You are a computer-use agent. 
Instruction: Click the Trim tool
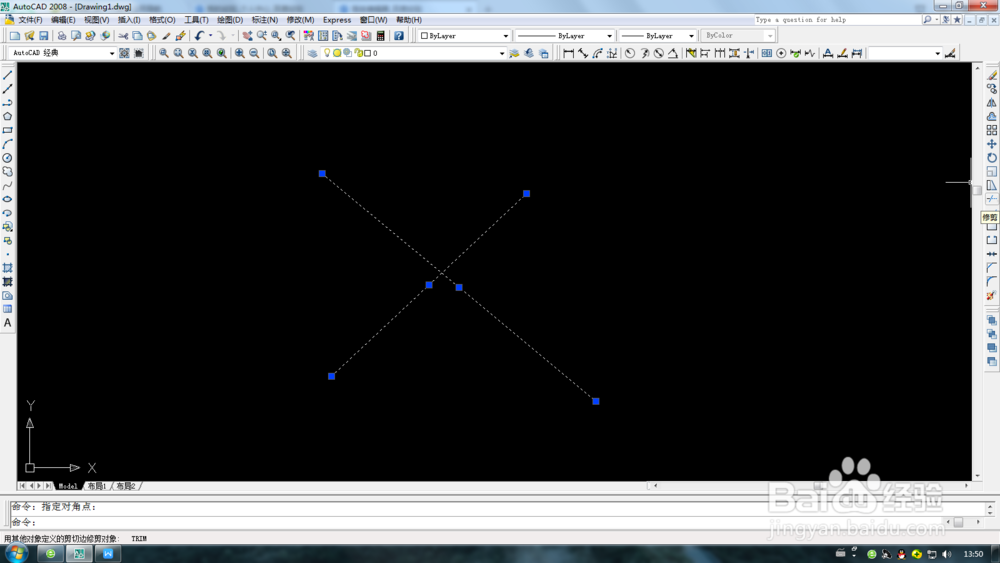pos(992,199)
